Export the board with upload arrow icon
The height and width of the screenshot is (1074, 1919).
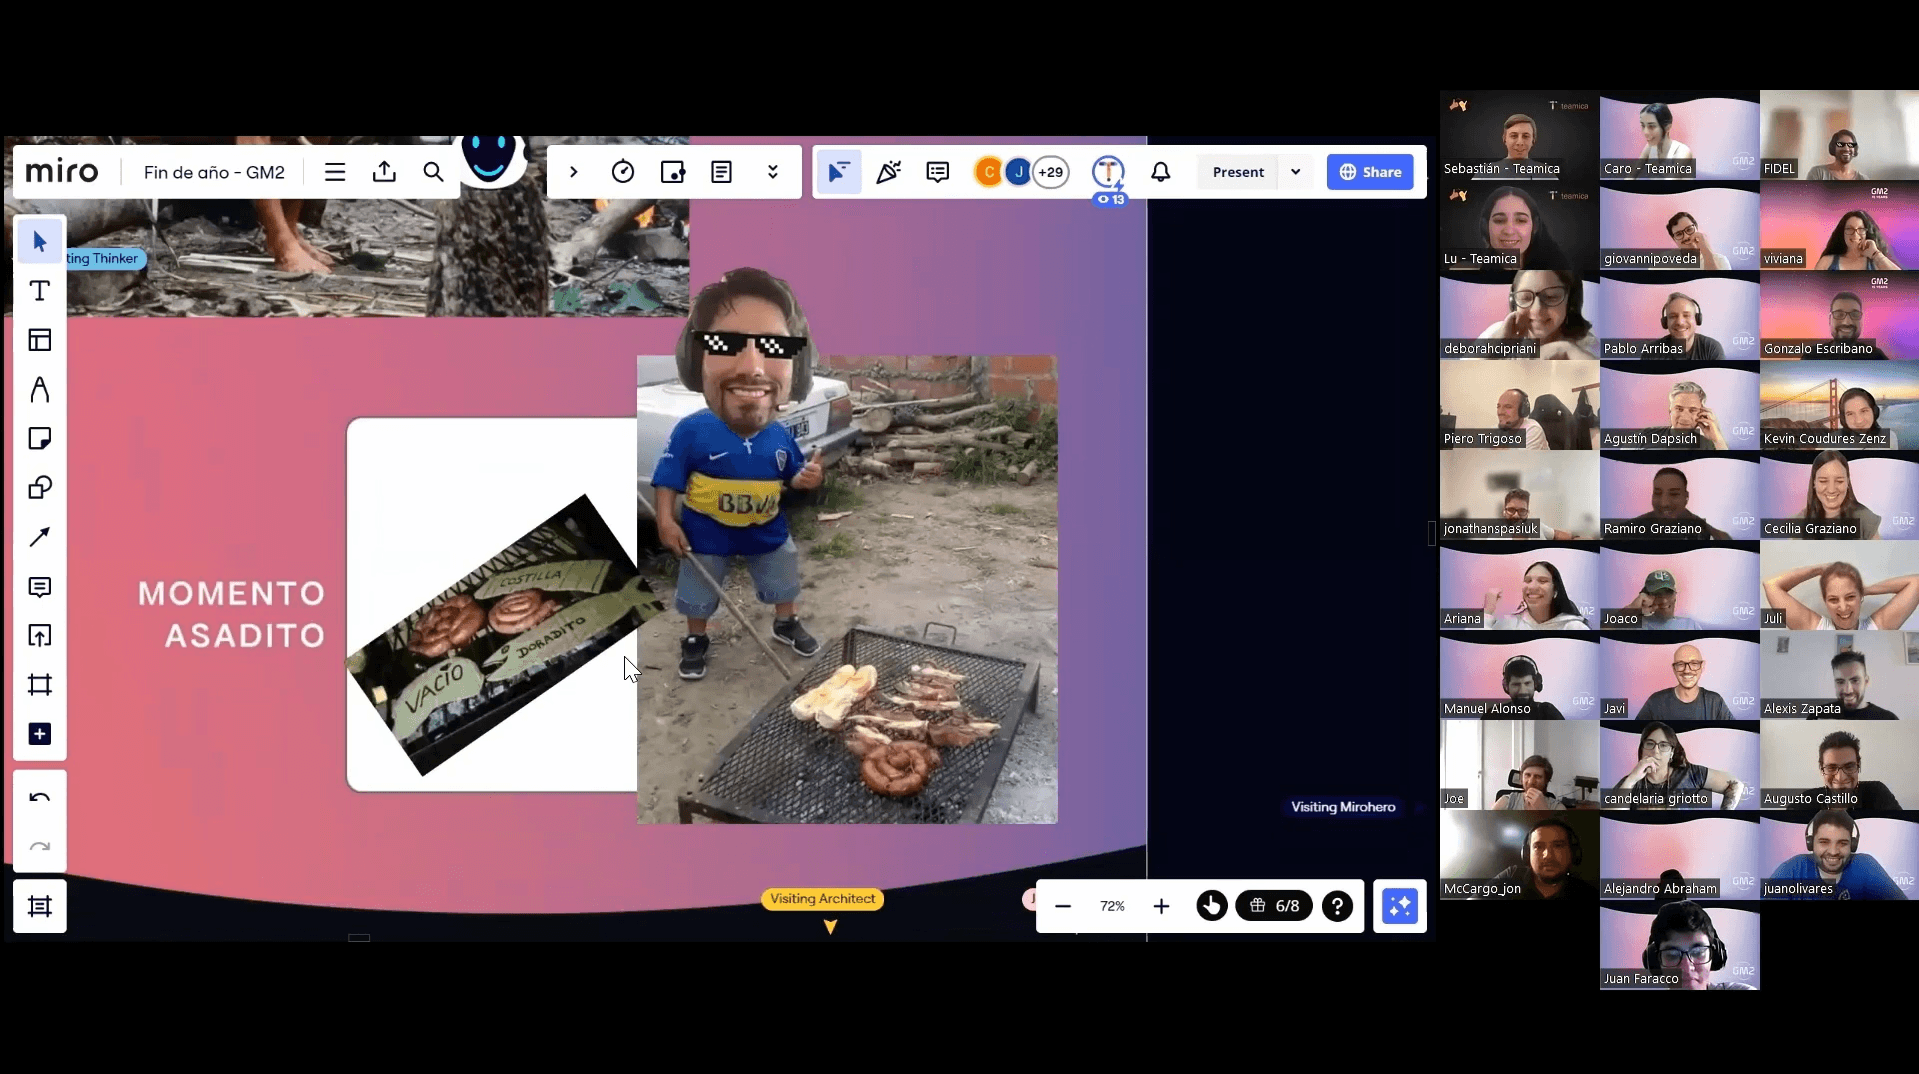pos(384,172)
